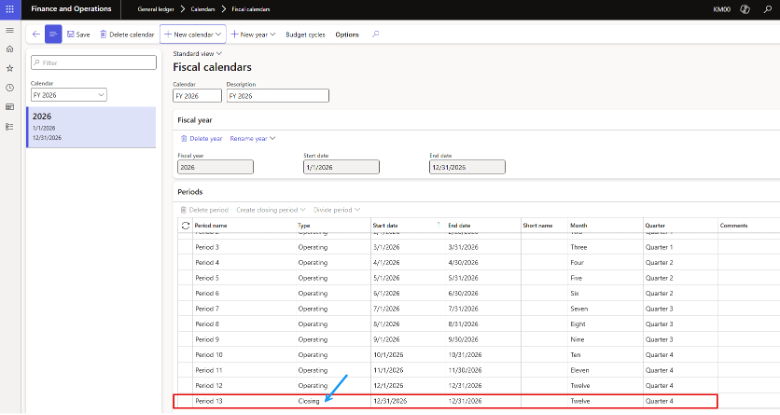Viewport: 780px width, 415px height.
Task: Collapse the Fiscal year section header
Action: (x=195, y=120)
